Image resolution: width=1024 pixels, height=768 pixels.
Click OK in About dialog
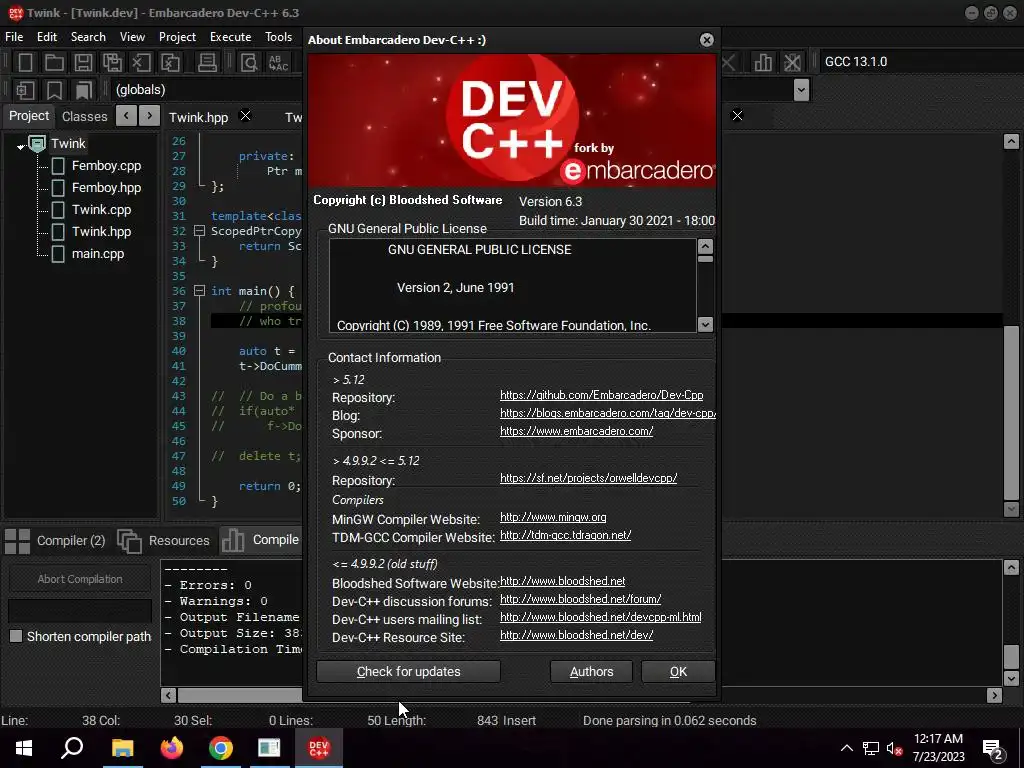pos(678,671)
